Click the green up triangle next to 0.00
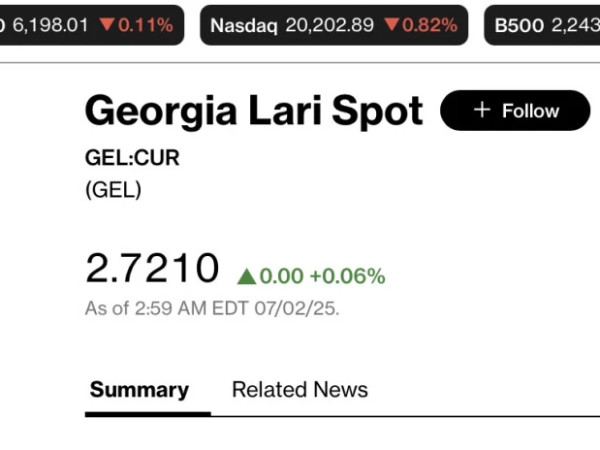The width and height of the screenshot is (600, 450). (246, 276)
